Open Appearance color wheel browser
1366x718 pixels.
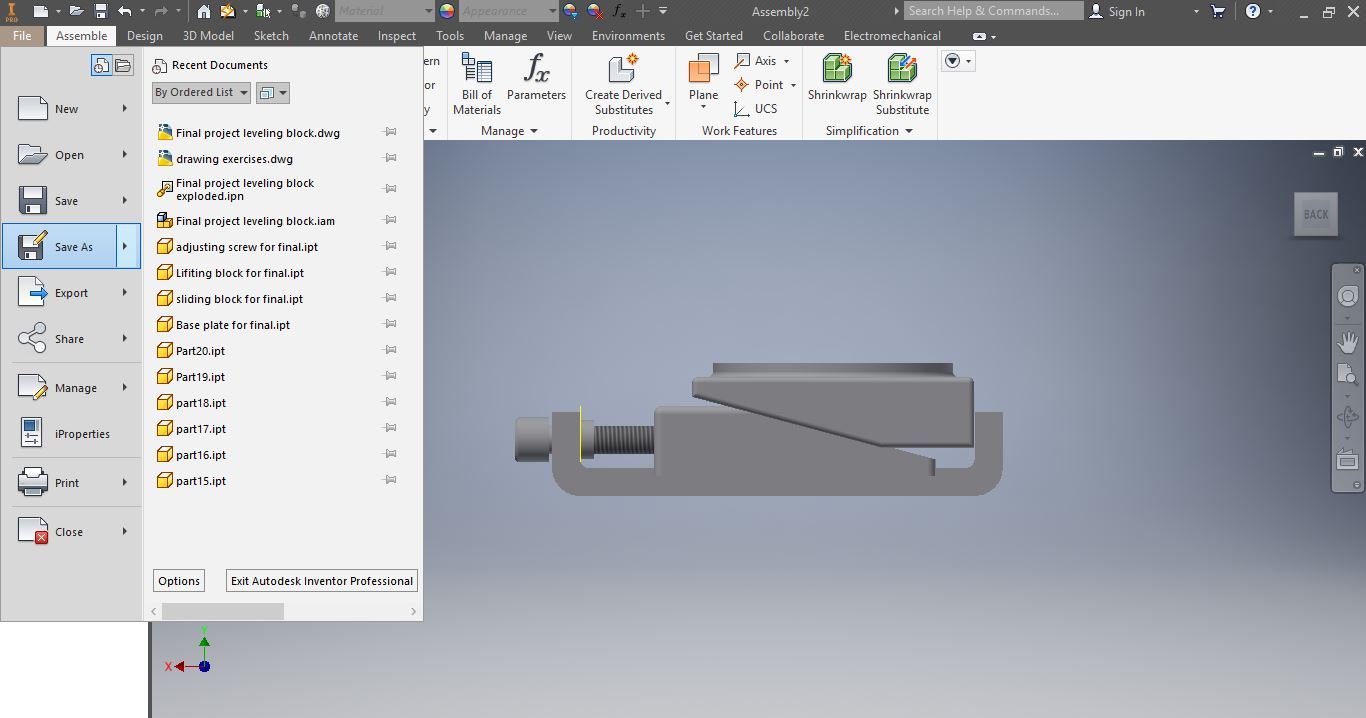pyautogui.click(x=446, y=11)
